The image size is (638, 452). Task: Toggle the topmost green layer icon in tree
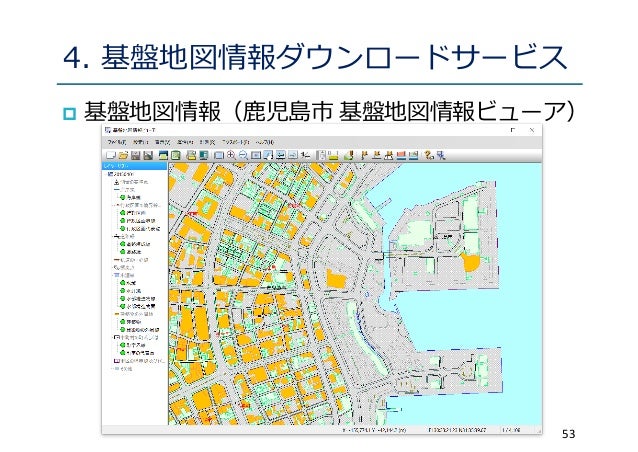[120, 198]
